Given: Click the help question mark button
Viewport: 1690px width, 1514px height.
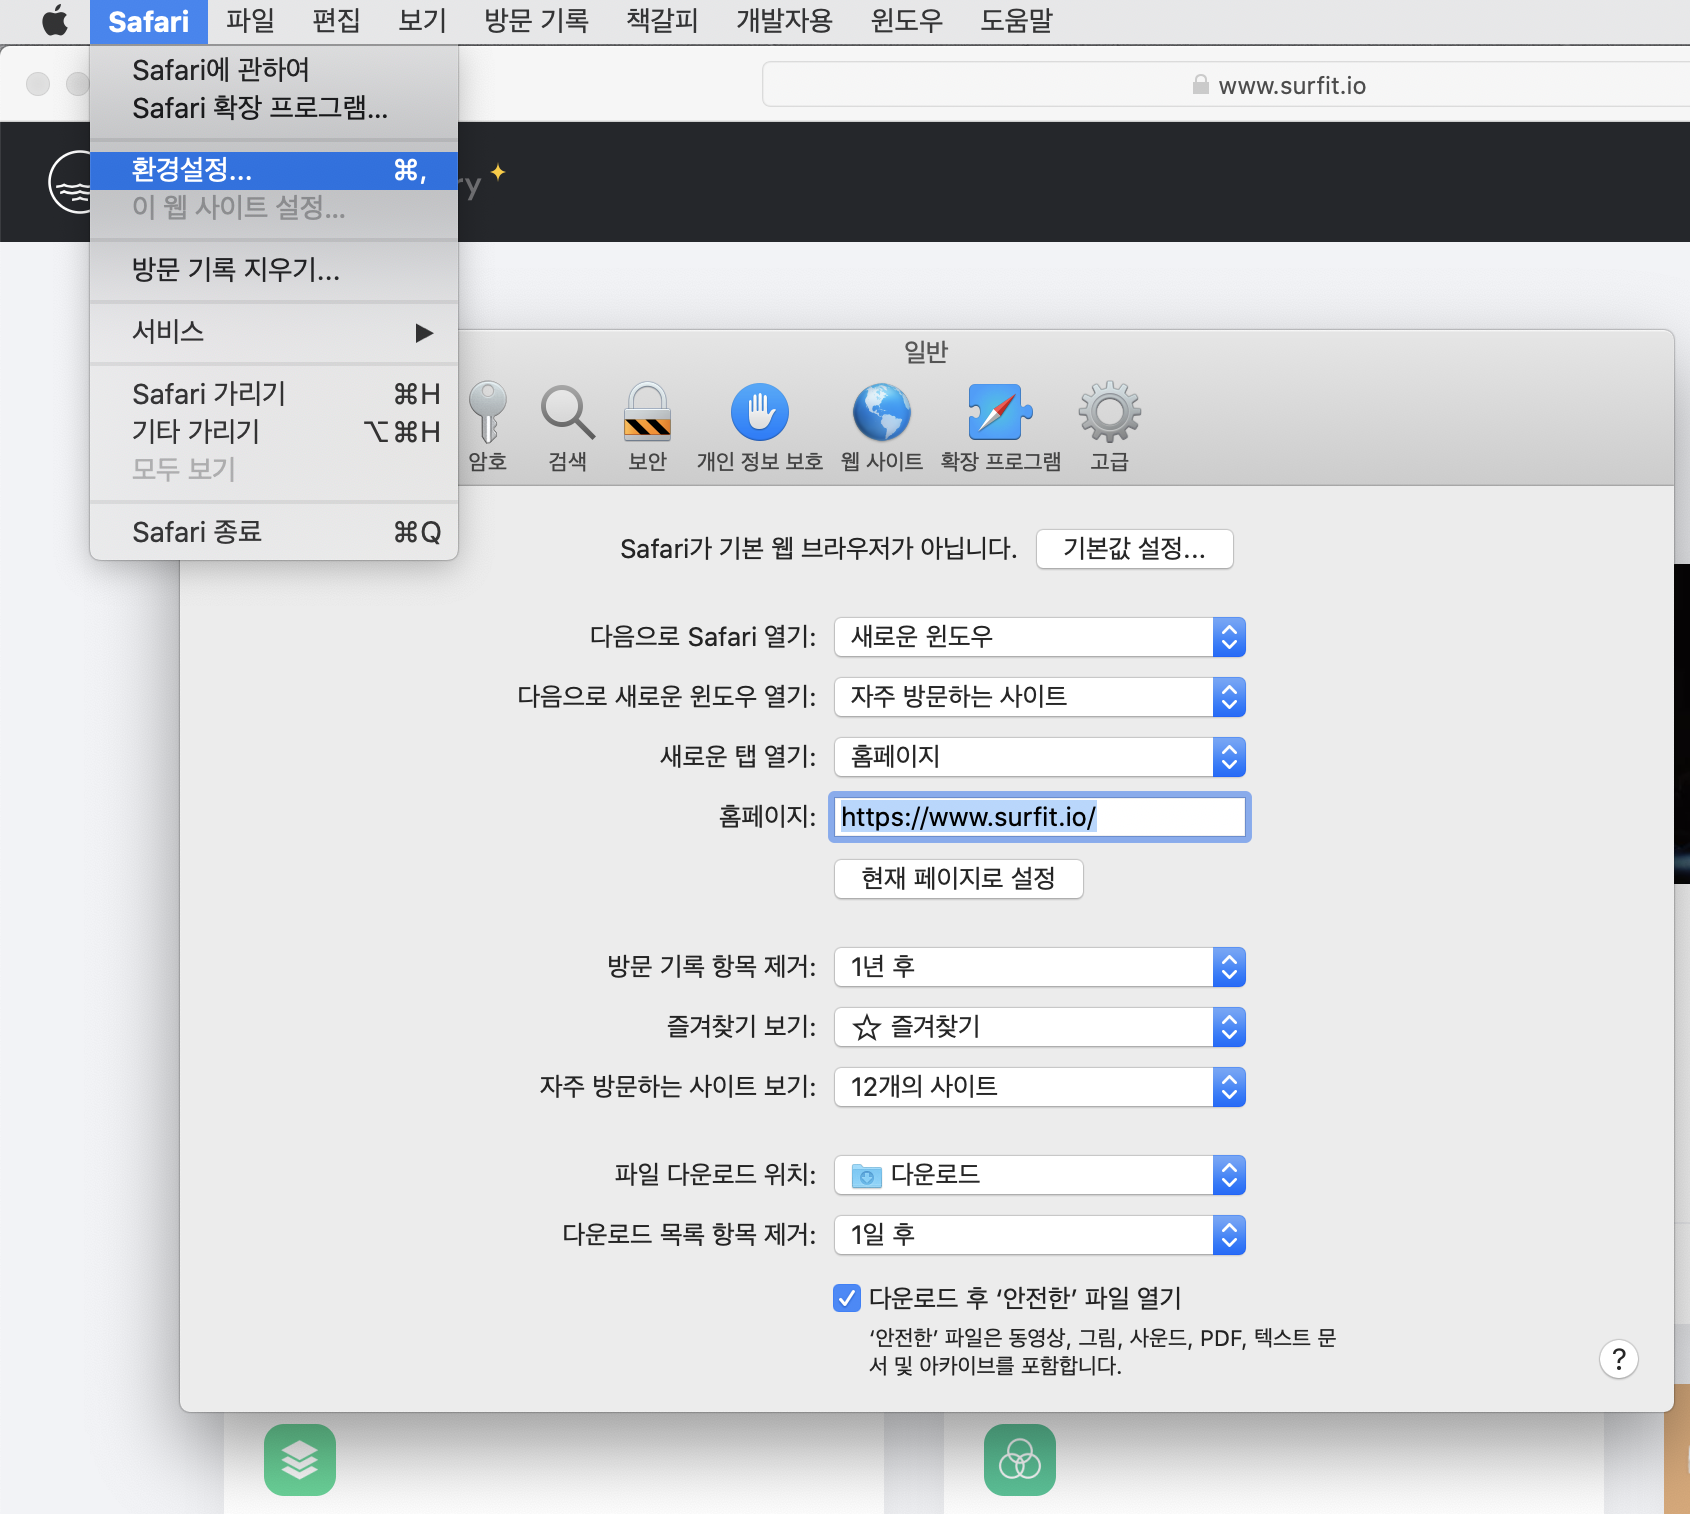Looking at the screenshot, I should [x=1619, y=1359].
